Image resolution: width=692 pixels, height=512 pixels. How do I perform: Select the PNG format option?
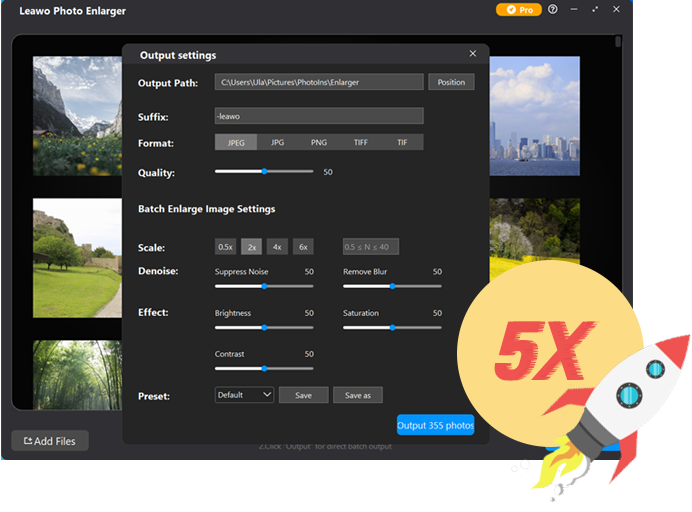319,143
